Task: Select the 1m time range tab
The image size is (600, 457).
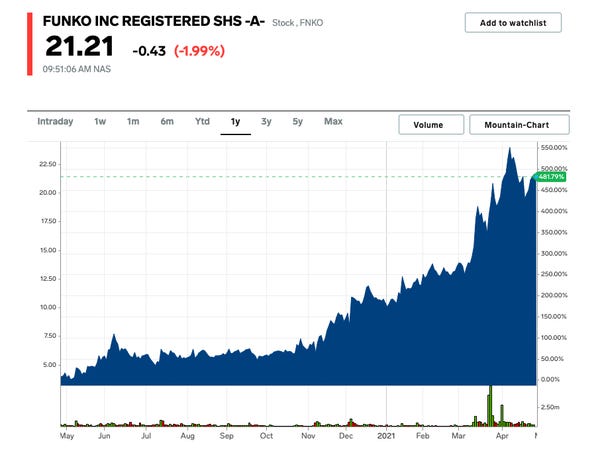Action: pos(133,121)
